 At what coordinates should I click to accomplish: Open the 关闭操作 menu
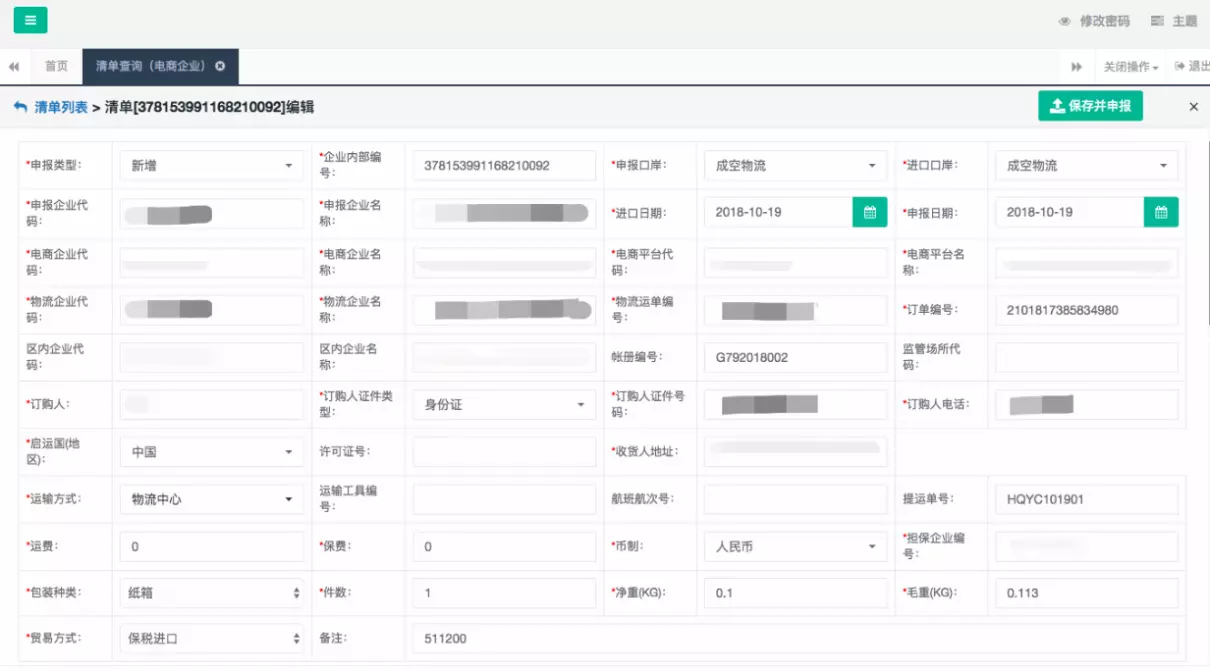(x=1130, y=67)
